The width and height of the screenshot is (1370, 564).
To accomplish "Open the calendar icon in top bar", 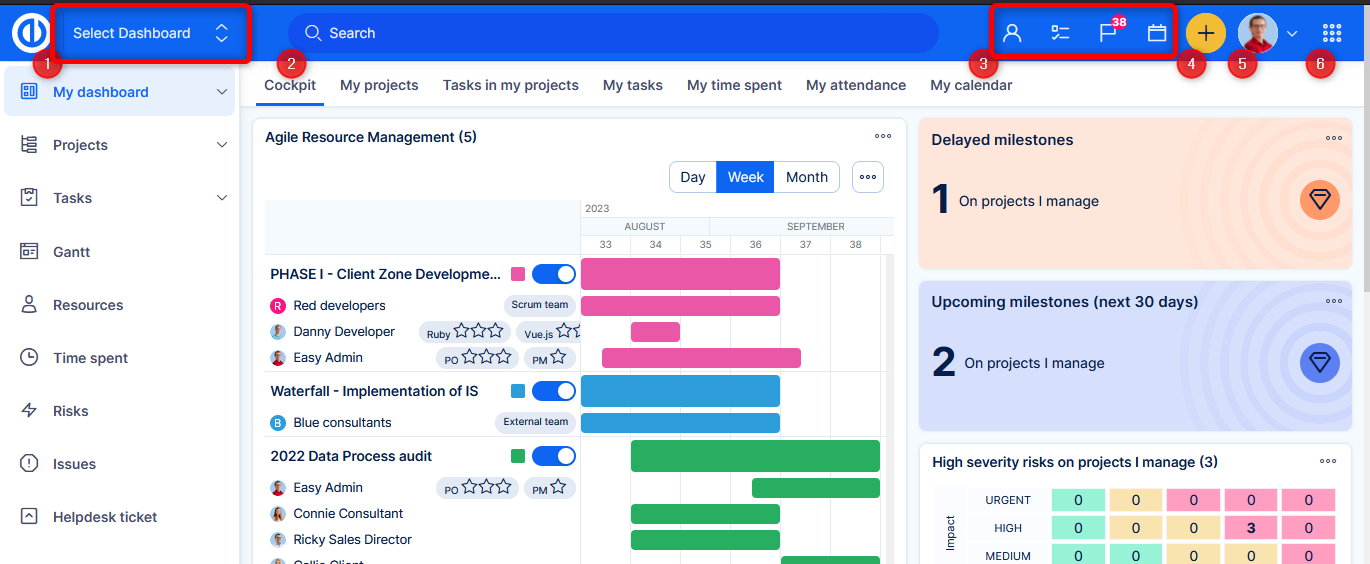I will tap(1157, 33).
